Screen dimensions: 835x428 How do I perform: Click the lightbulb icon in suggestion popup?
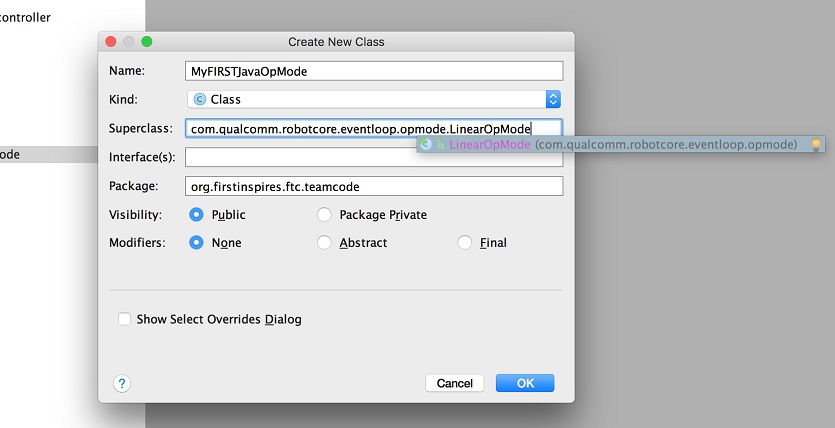[816, 145]
